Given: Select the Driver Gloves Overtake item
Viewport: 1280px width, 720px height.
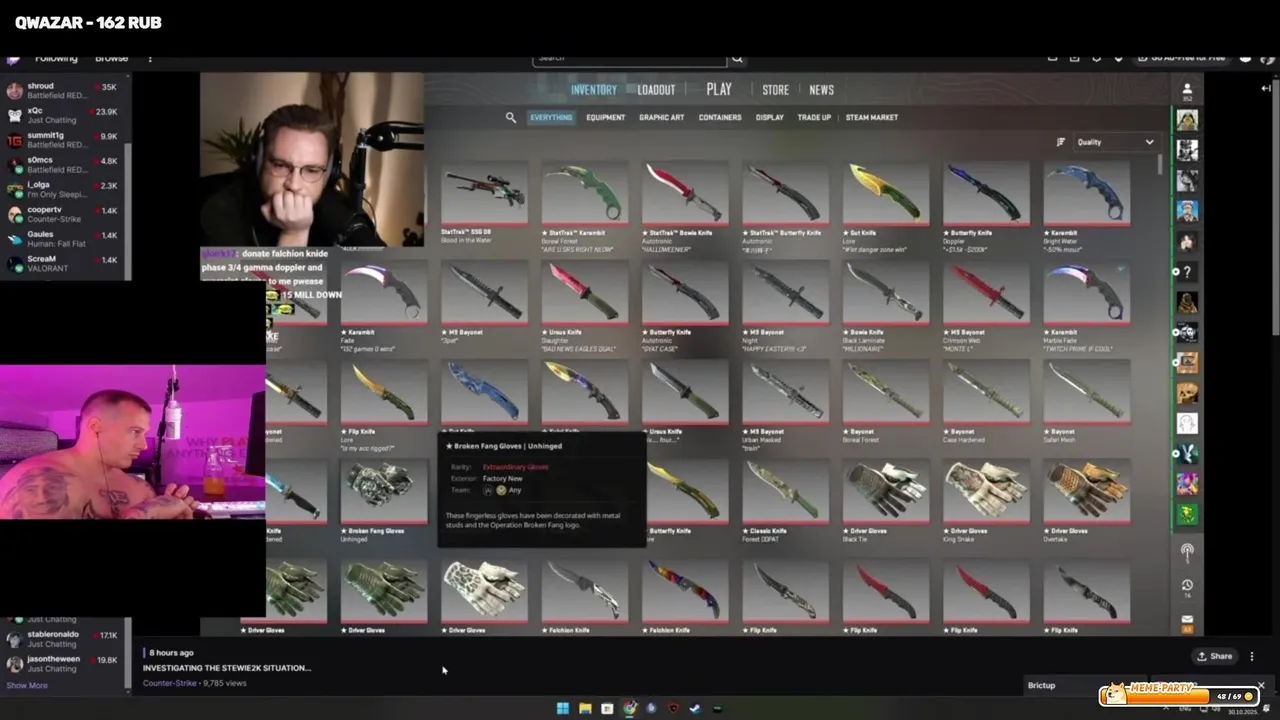Looking at the screenshot, I should coord(1086,500).
